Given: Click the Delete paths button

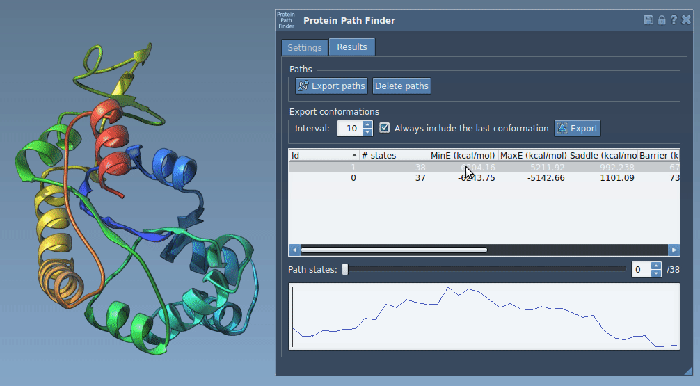Looking at the screenshot, I should point(401,86).
